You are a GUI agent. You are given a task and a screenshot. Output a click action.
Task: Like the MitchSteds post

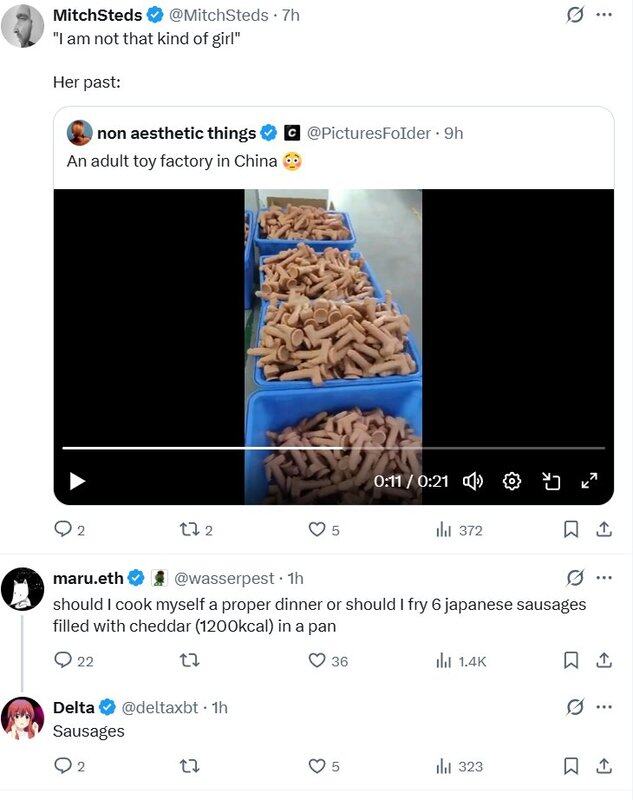point(317,530)
